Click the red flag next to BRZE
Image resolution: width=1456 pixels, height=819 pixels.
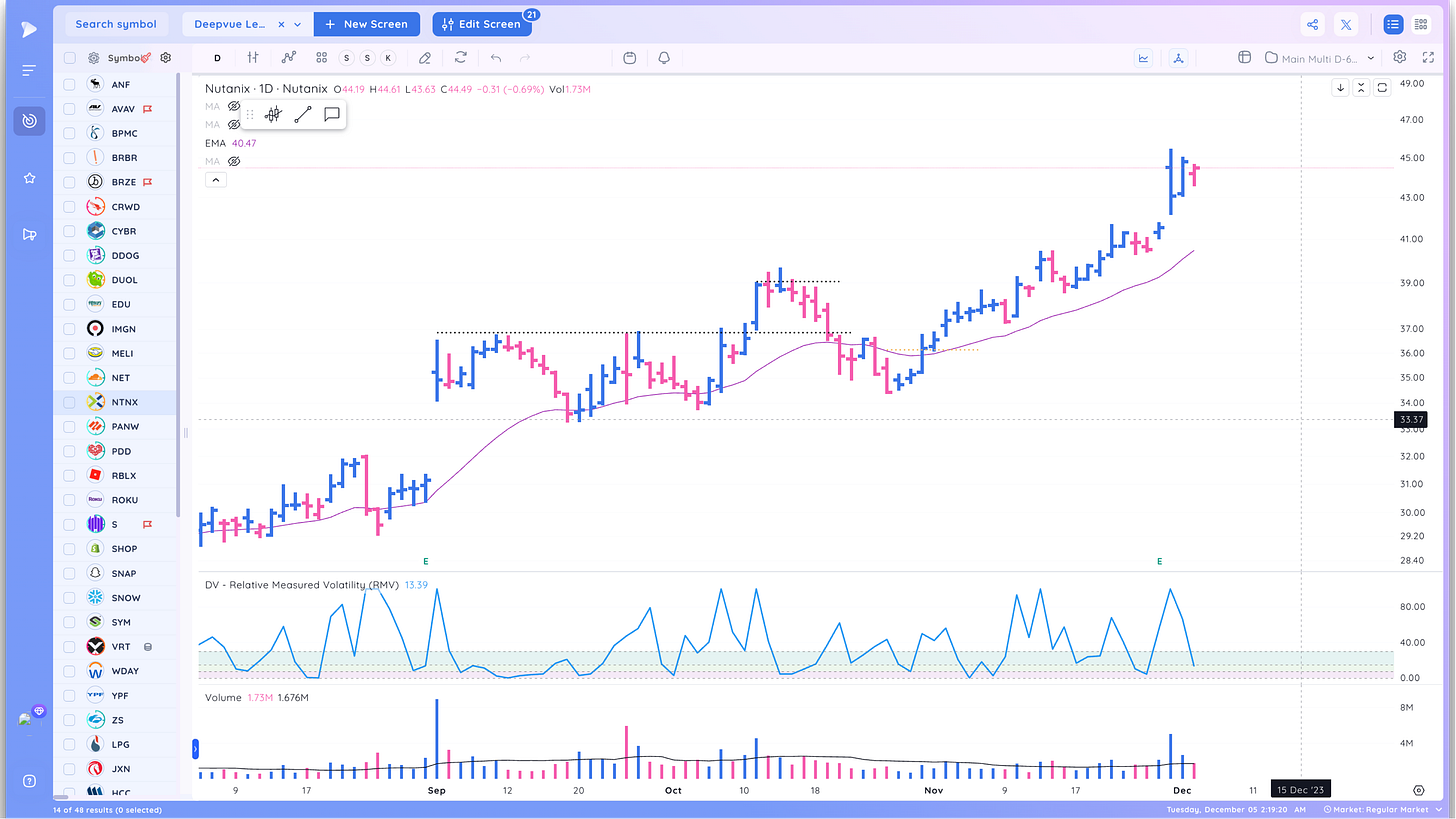pyautogui.click(x=146, y=182)
